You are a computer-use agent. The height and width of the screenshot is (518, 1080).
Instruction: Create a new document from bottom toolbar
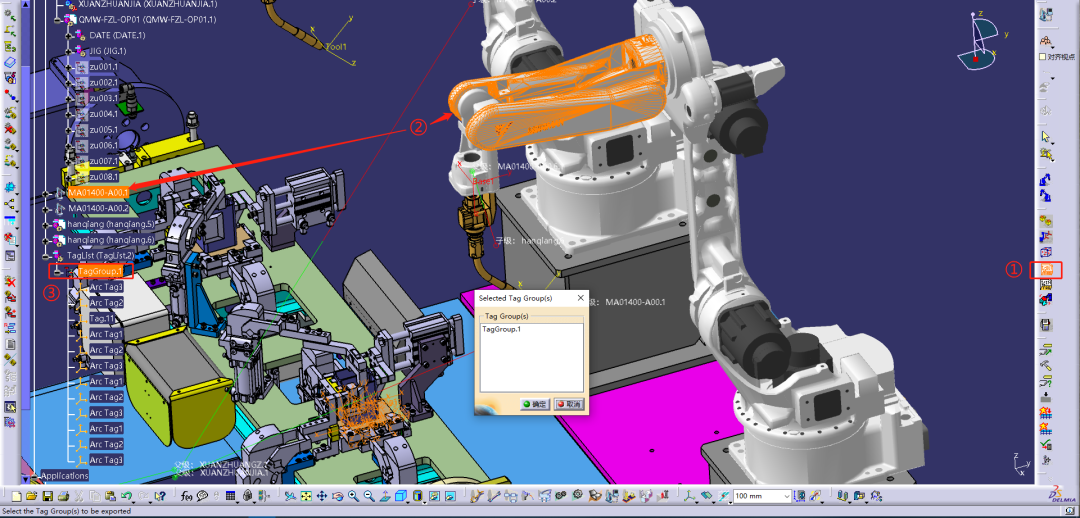(16, 496)
